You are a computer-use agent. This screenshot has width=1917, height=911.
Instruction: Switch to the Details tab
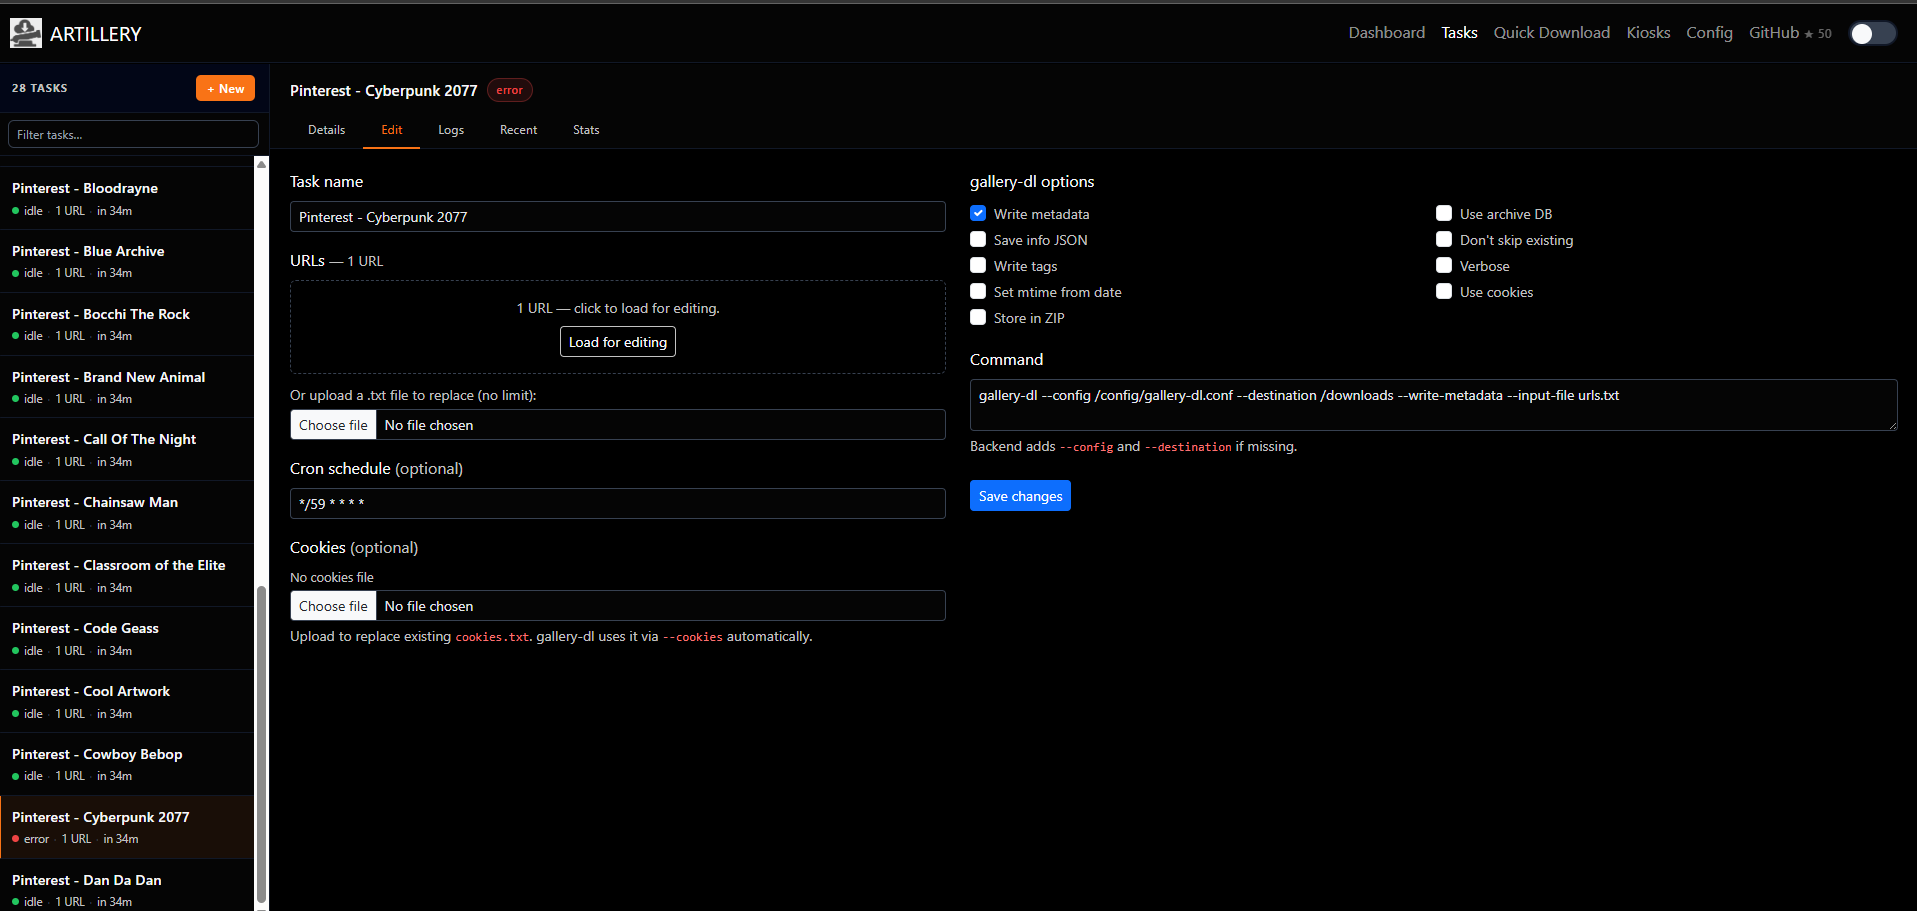326,130
